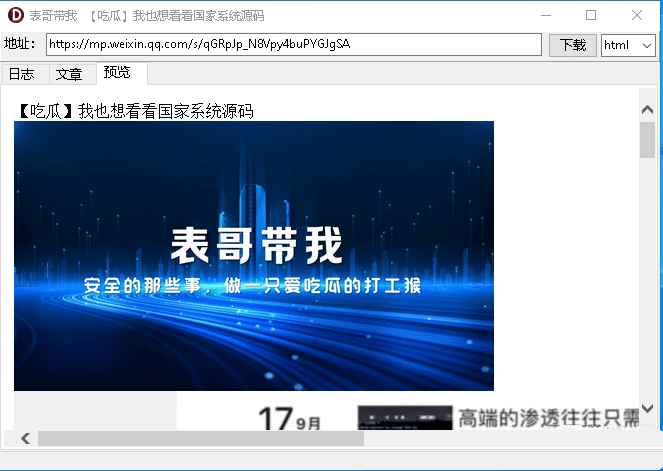Close the 表哥带我 window
The image size is (663, 471).
637,15
